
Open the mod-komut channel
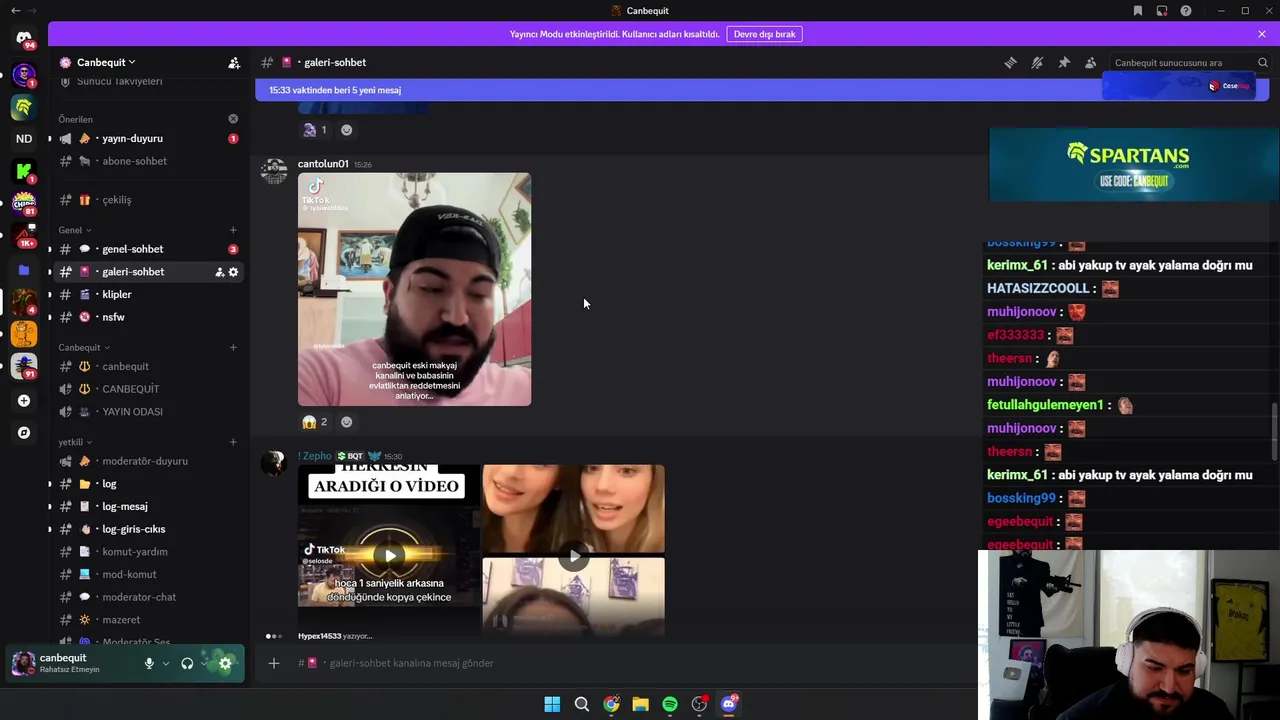[148, 574]
